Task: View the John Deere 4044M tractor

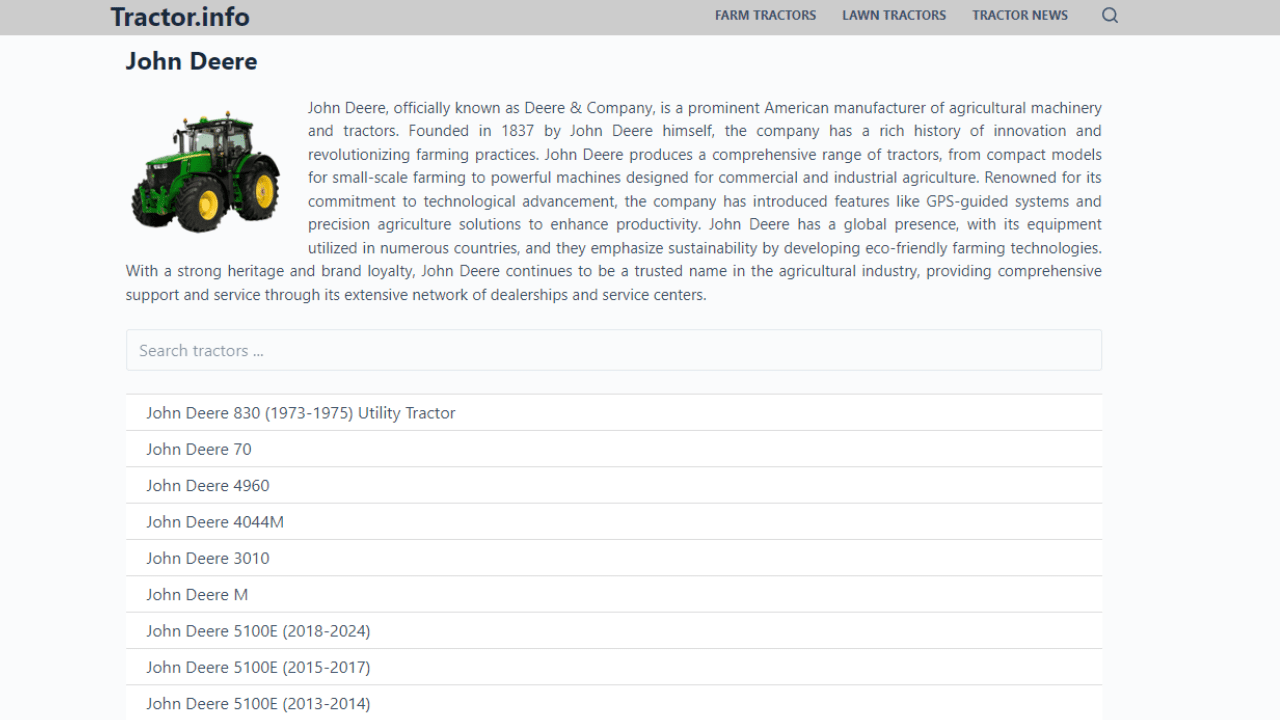Action: tap(215, 522)
